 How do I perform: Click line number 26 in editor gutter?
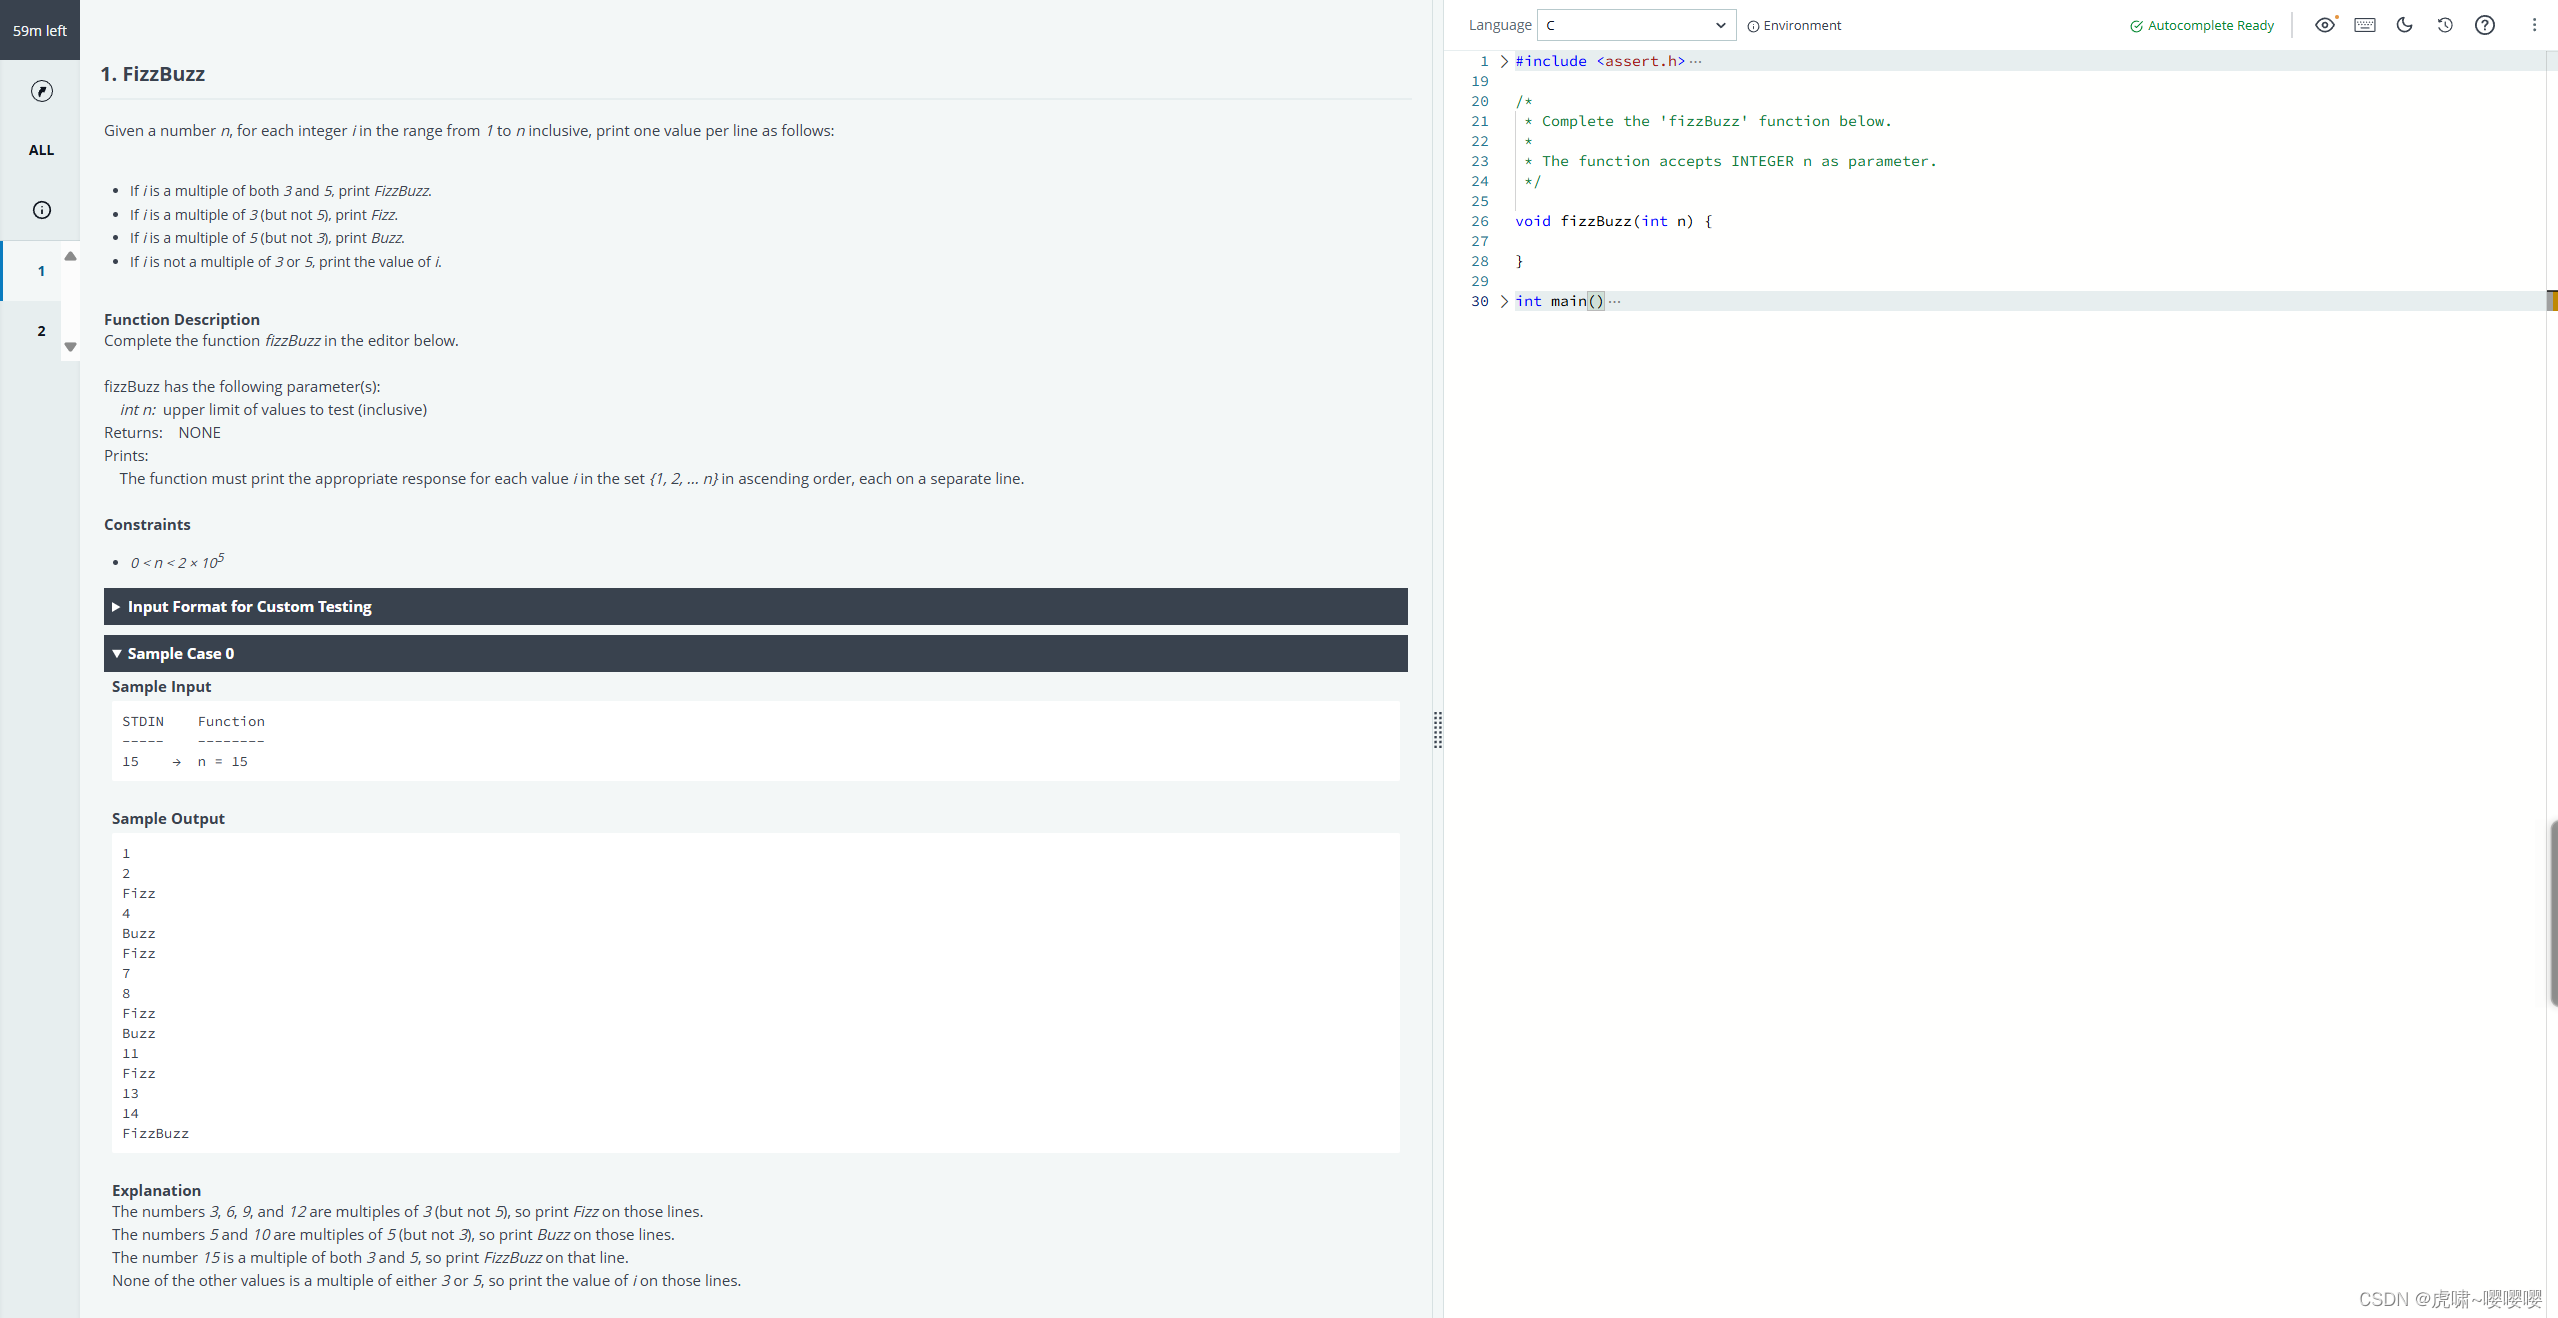(1480, 221)
